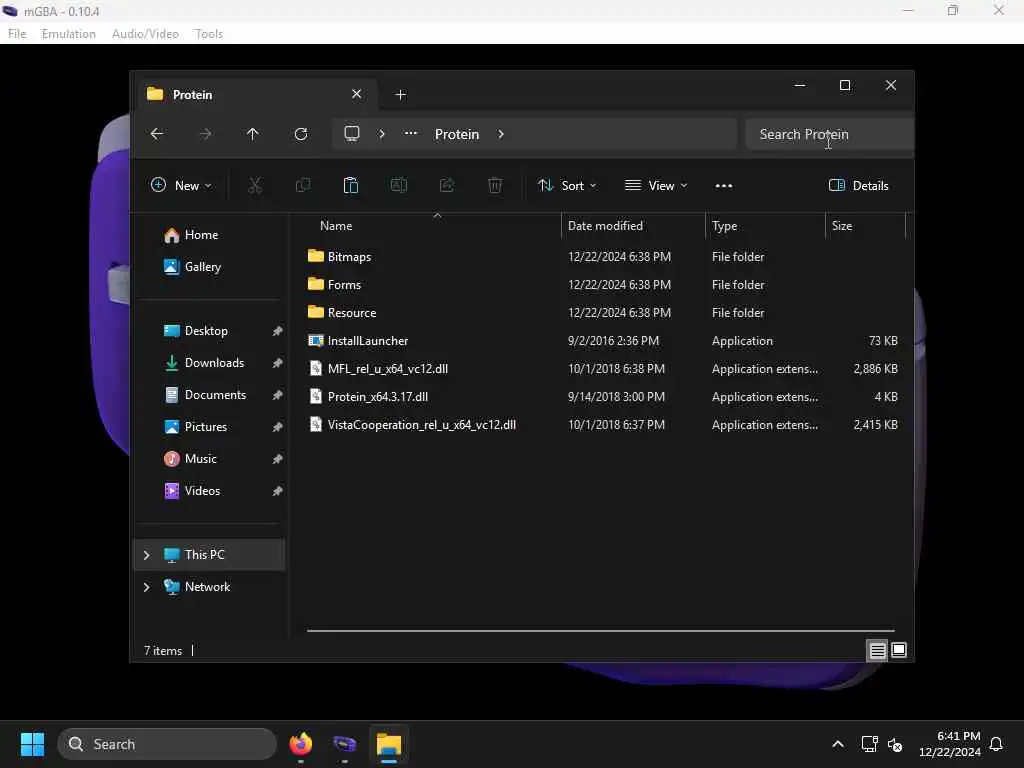
Task: Unpin Downloads pin icon
Action: pyautogui.click(x=278, y=363)
